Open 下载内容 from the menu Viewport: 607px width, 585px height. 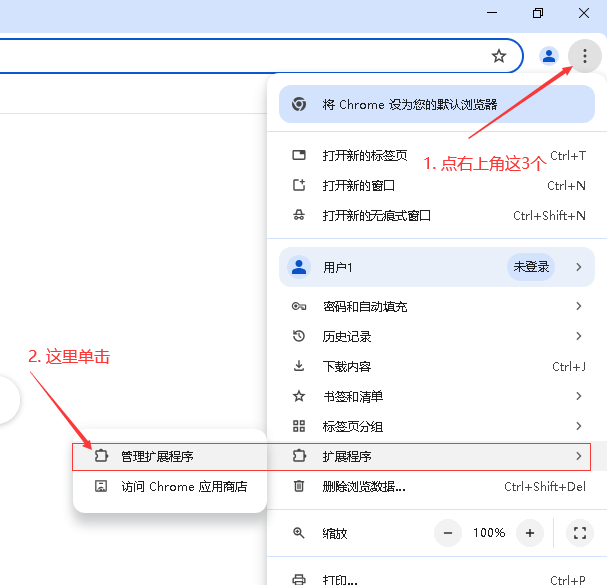point(346,366)
